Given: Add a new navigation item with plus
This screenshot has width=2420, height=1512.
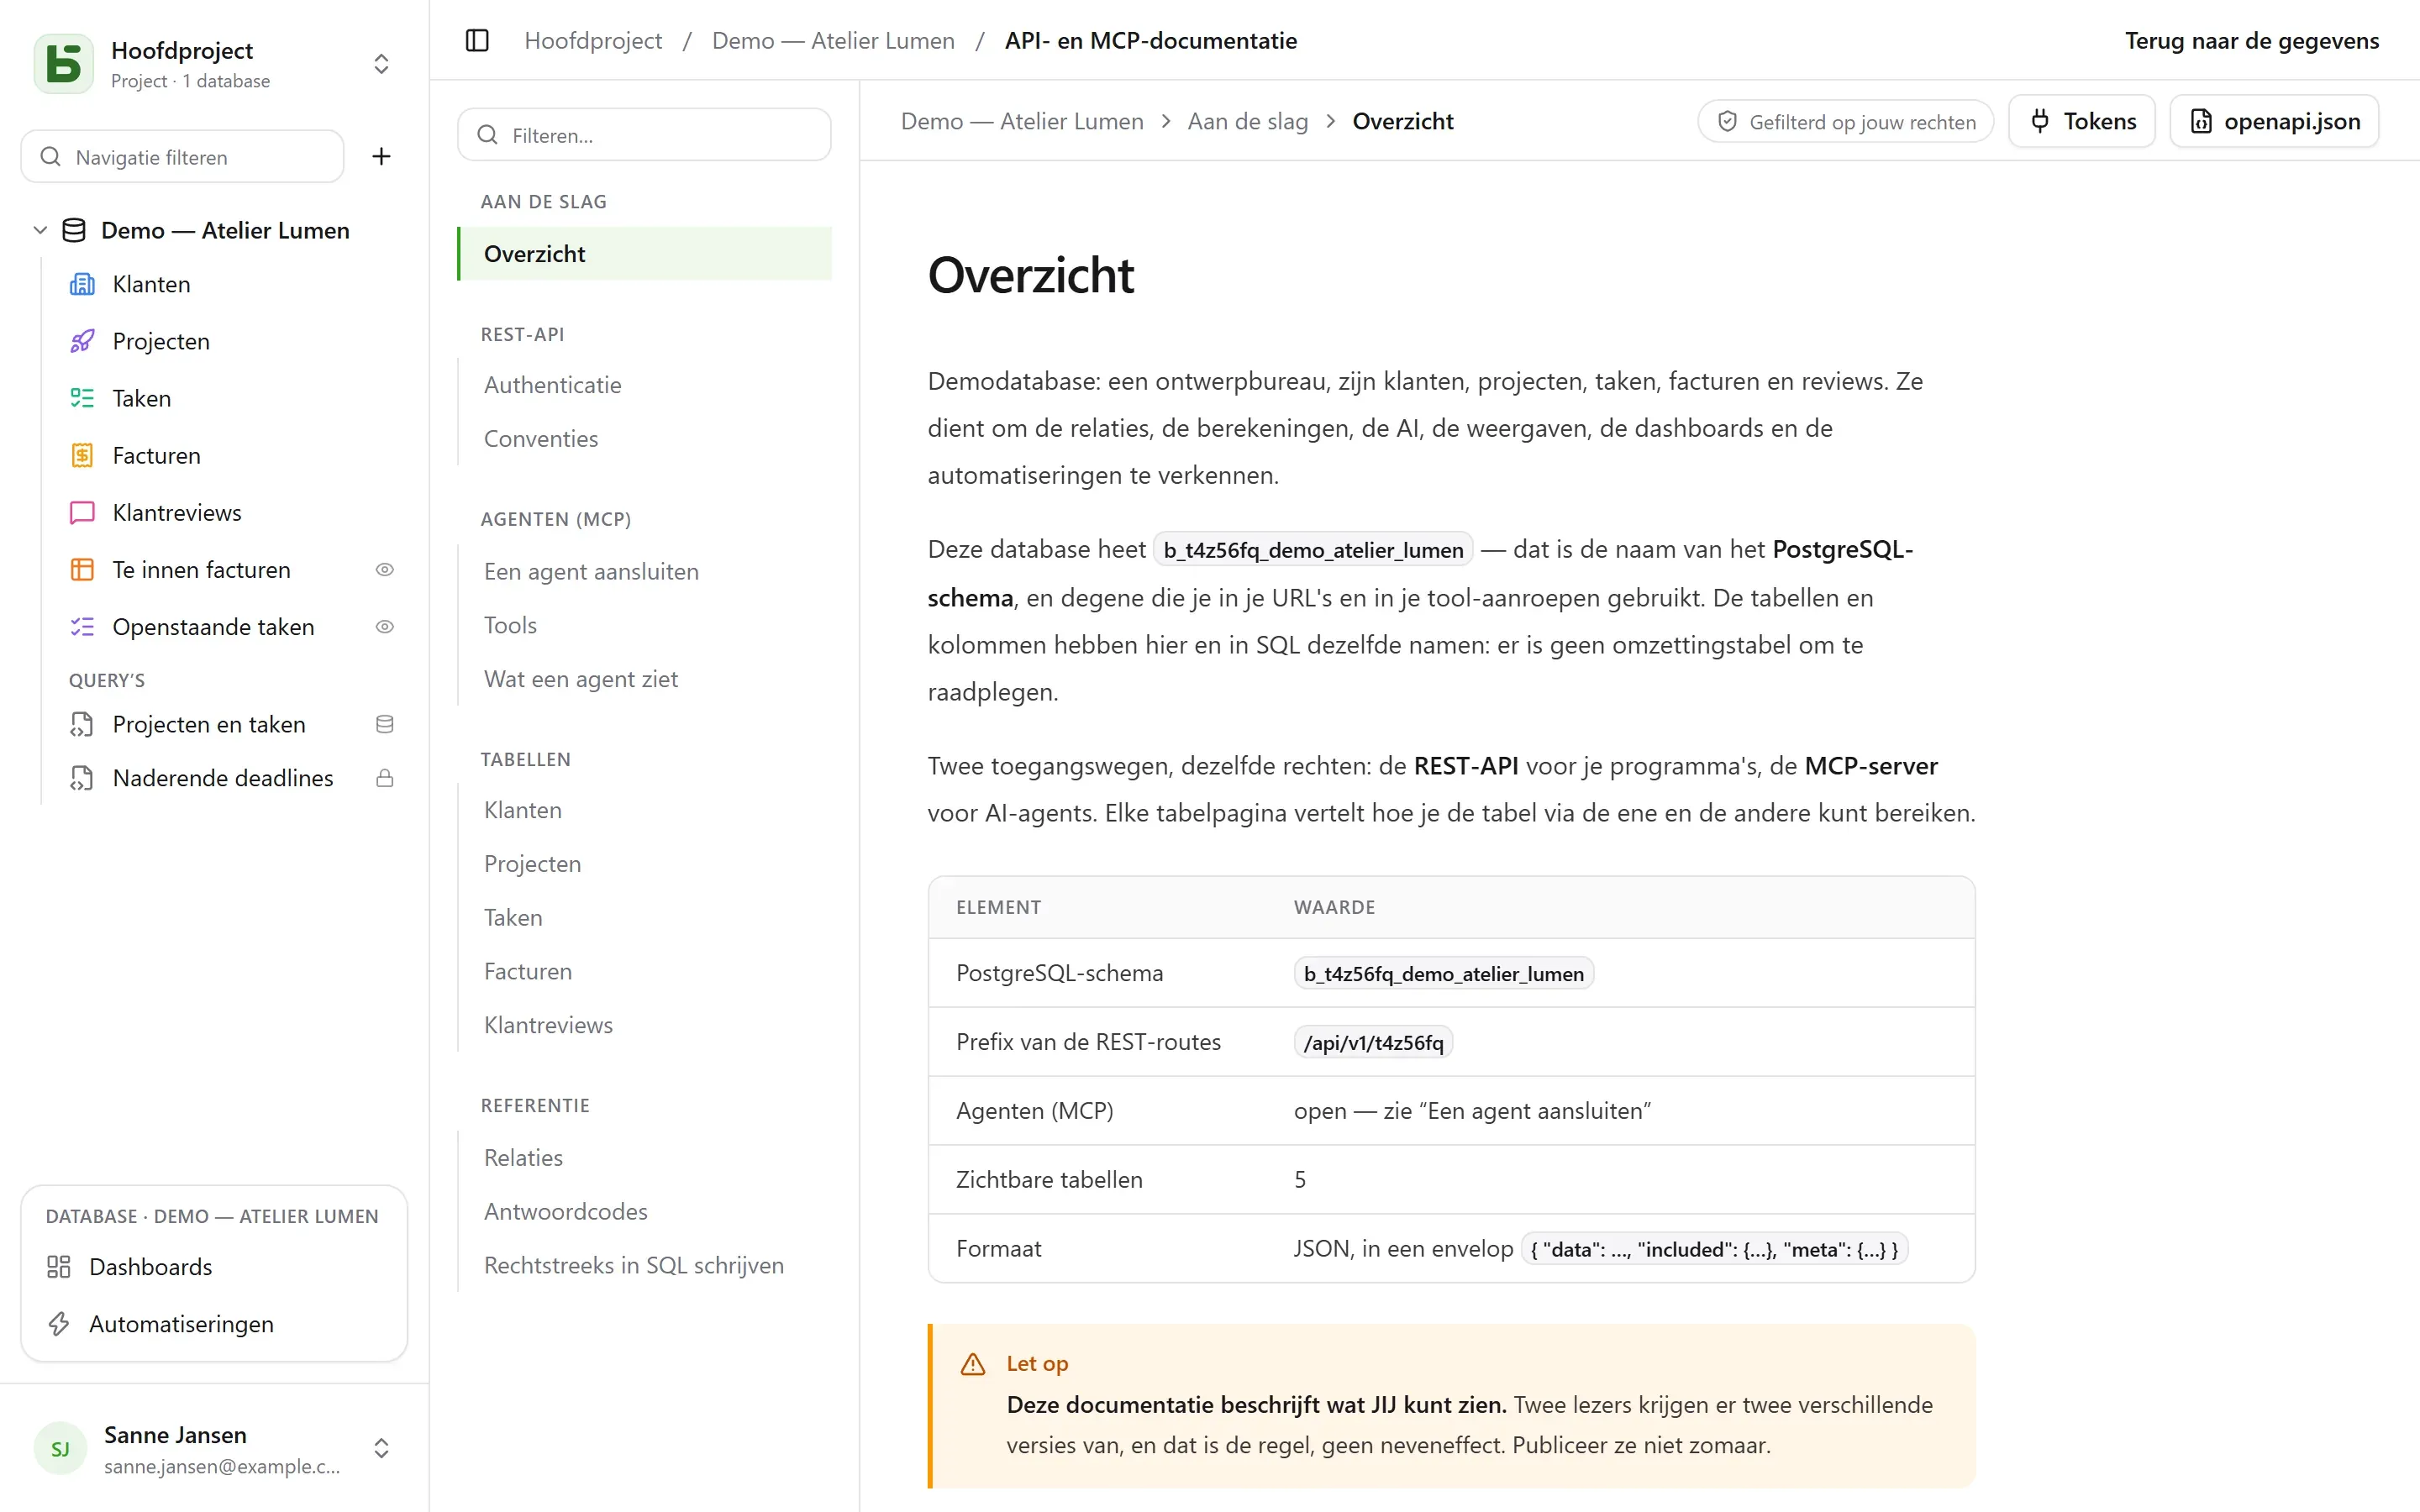Looking at the screenshot, I should 381,156.
